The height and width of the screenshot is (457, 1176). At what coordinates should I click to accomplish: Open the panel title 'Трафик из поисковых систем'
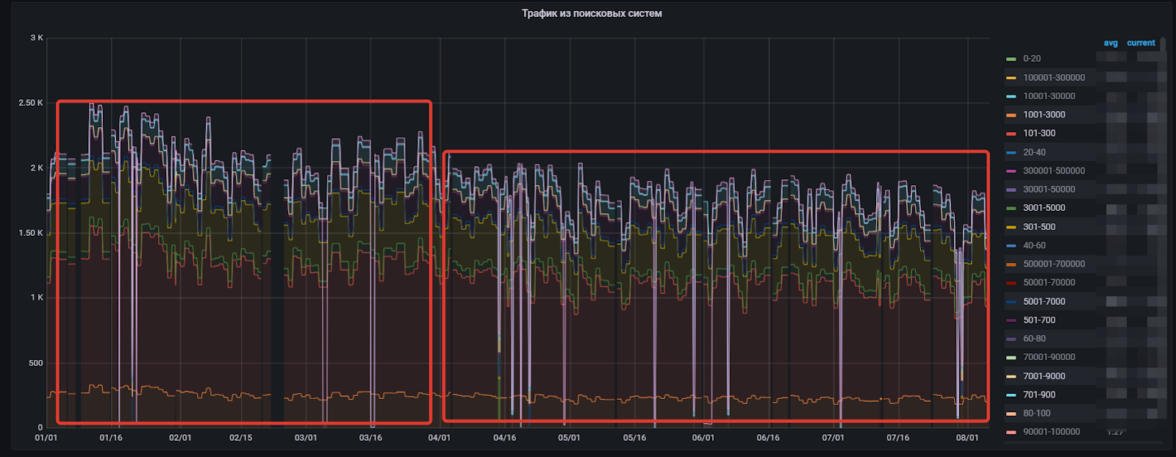pyautogui.click(x=592, y=14)
